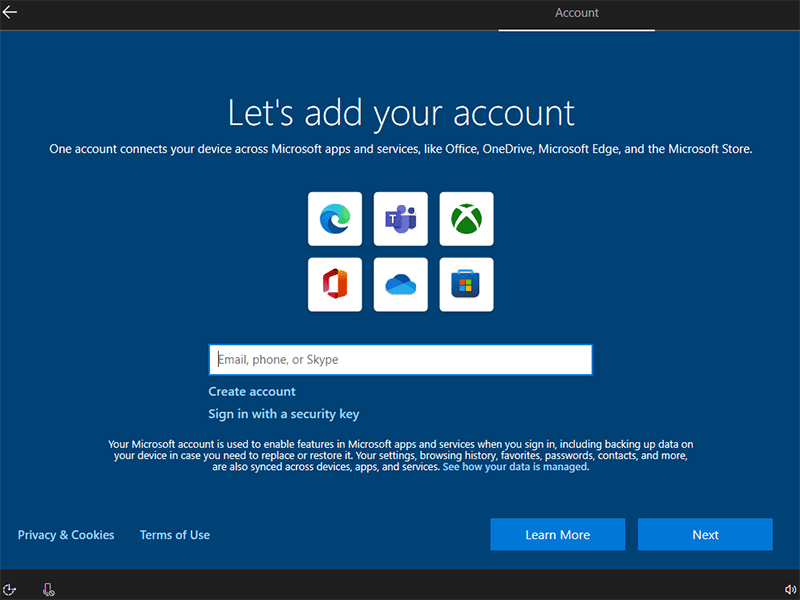Select the Account tab at the top

576,13
